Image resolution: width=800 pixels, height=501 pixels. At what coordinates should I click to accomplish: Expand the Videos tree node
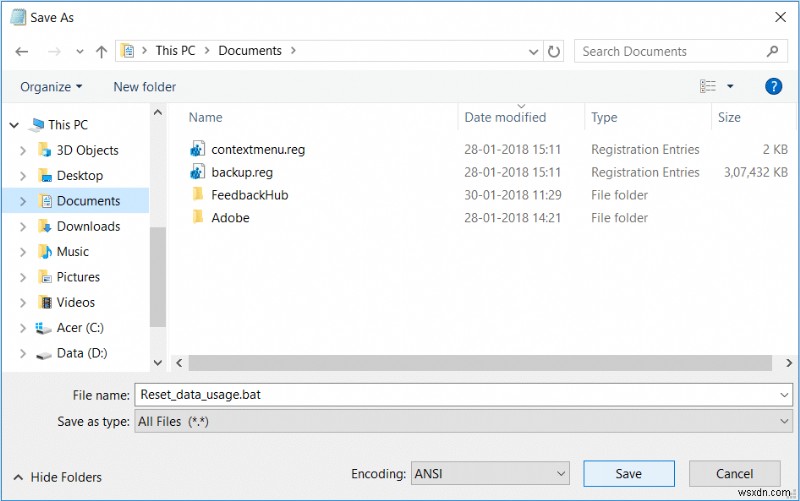click(x=23, y=303)
